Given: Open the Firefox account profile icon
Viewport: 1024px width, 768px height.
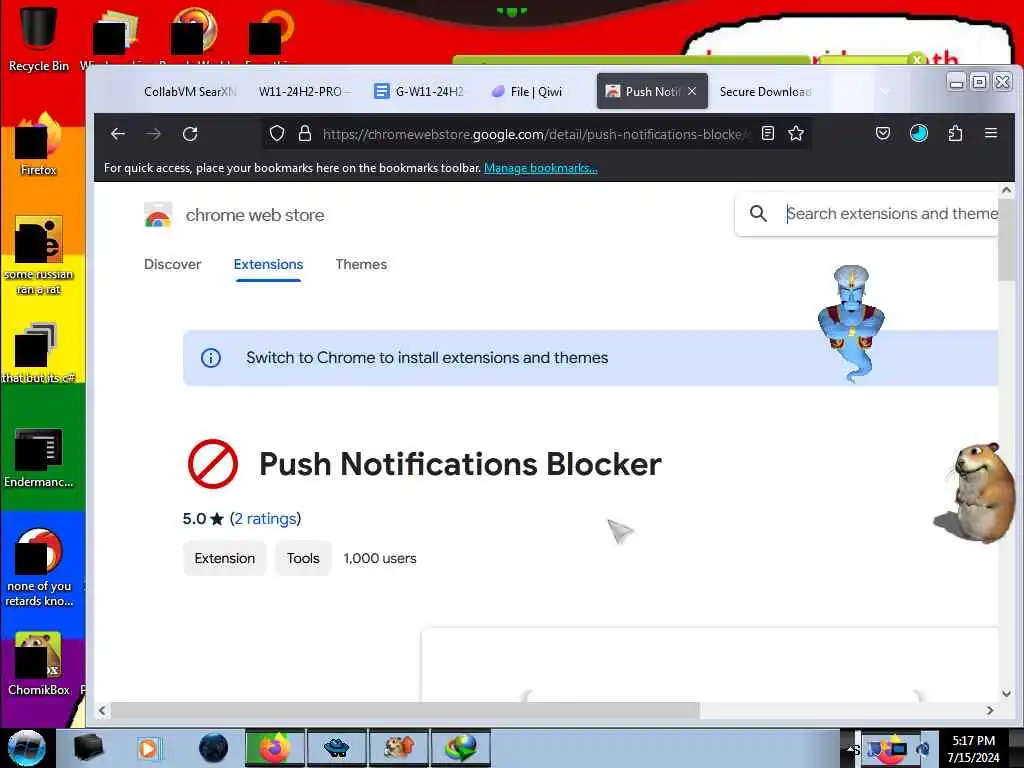Looking at the screenshot, I should pos(919,134).
